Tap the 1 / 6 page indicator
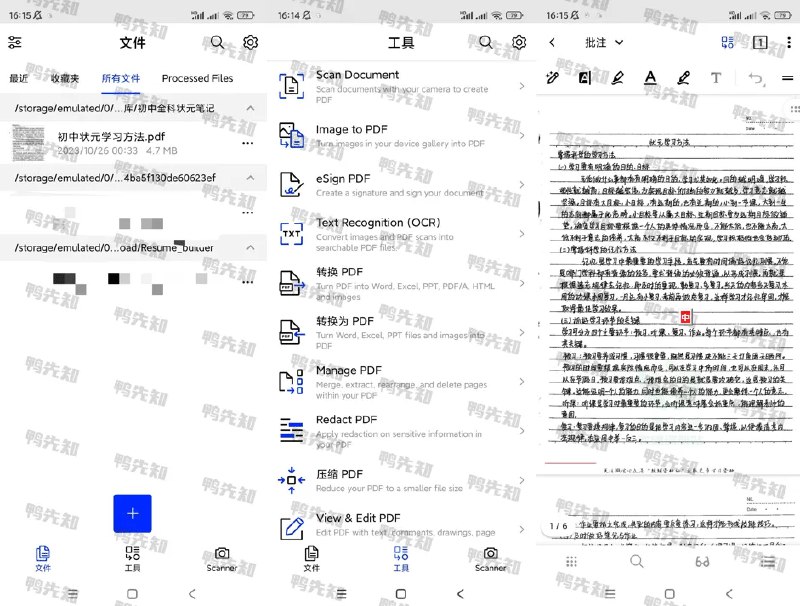The height and width of the screenshot is (606, 800). click(558, 526)
